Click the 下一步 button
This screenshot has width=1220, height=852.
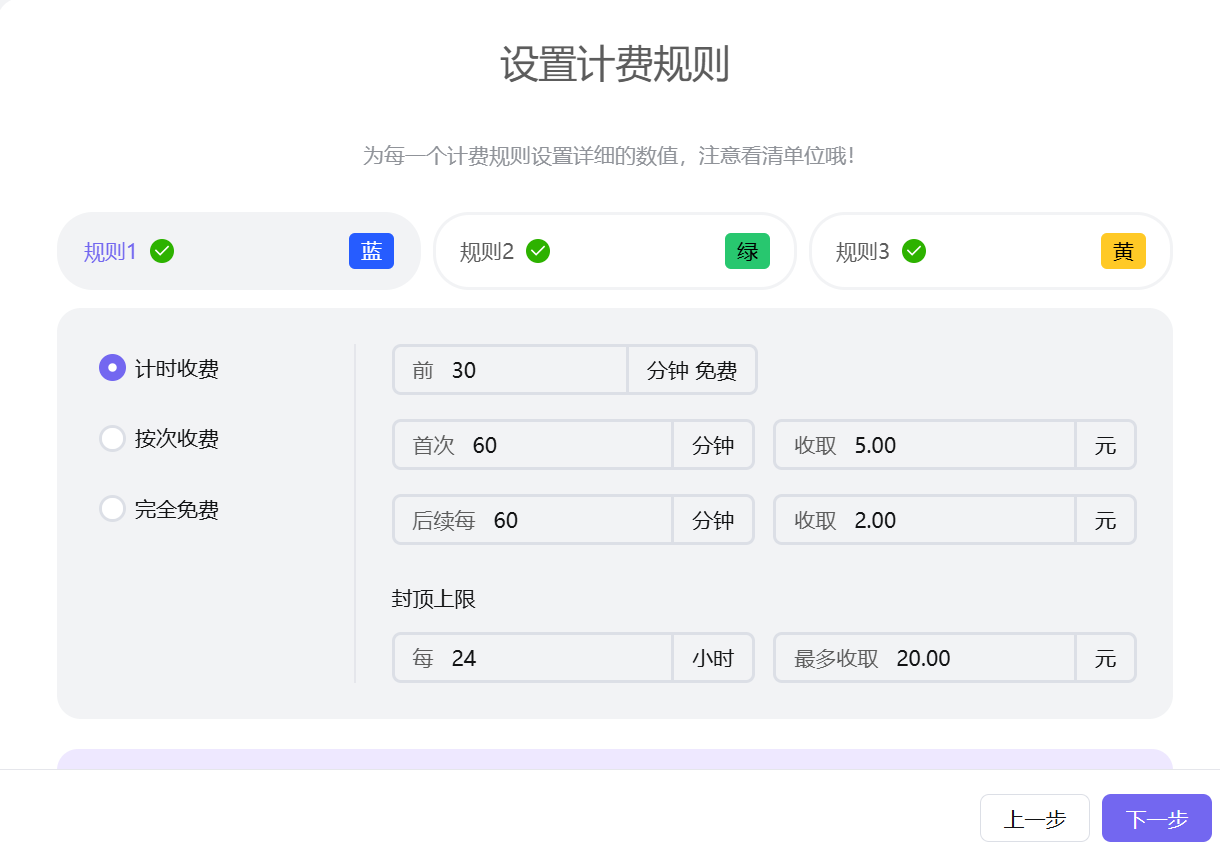coord(1156,818)
